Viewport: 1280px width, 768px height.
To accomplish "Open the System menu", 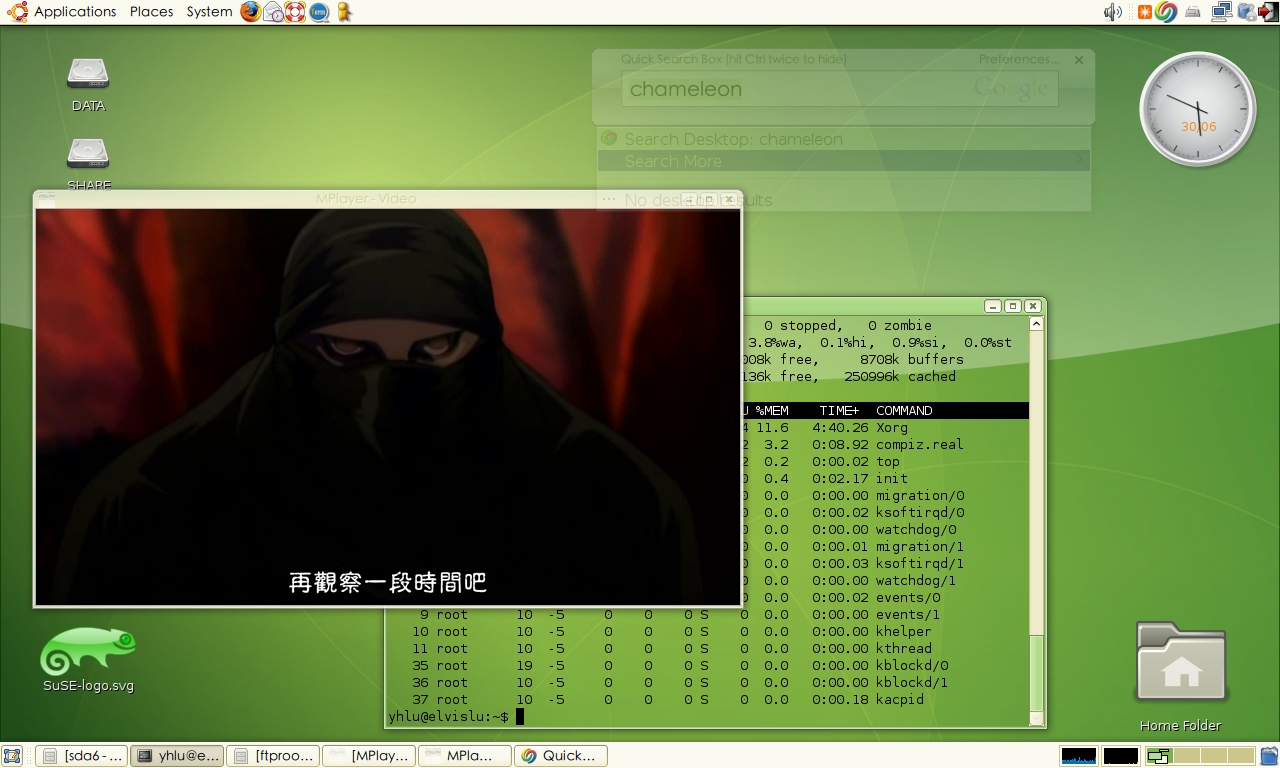I will tap(209, 12).
